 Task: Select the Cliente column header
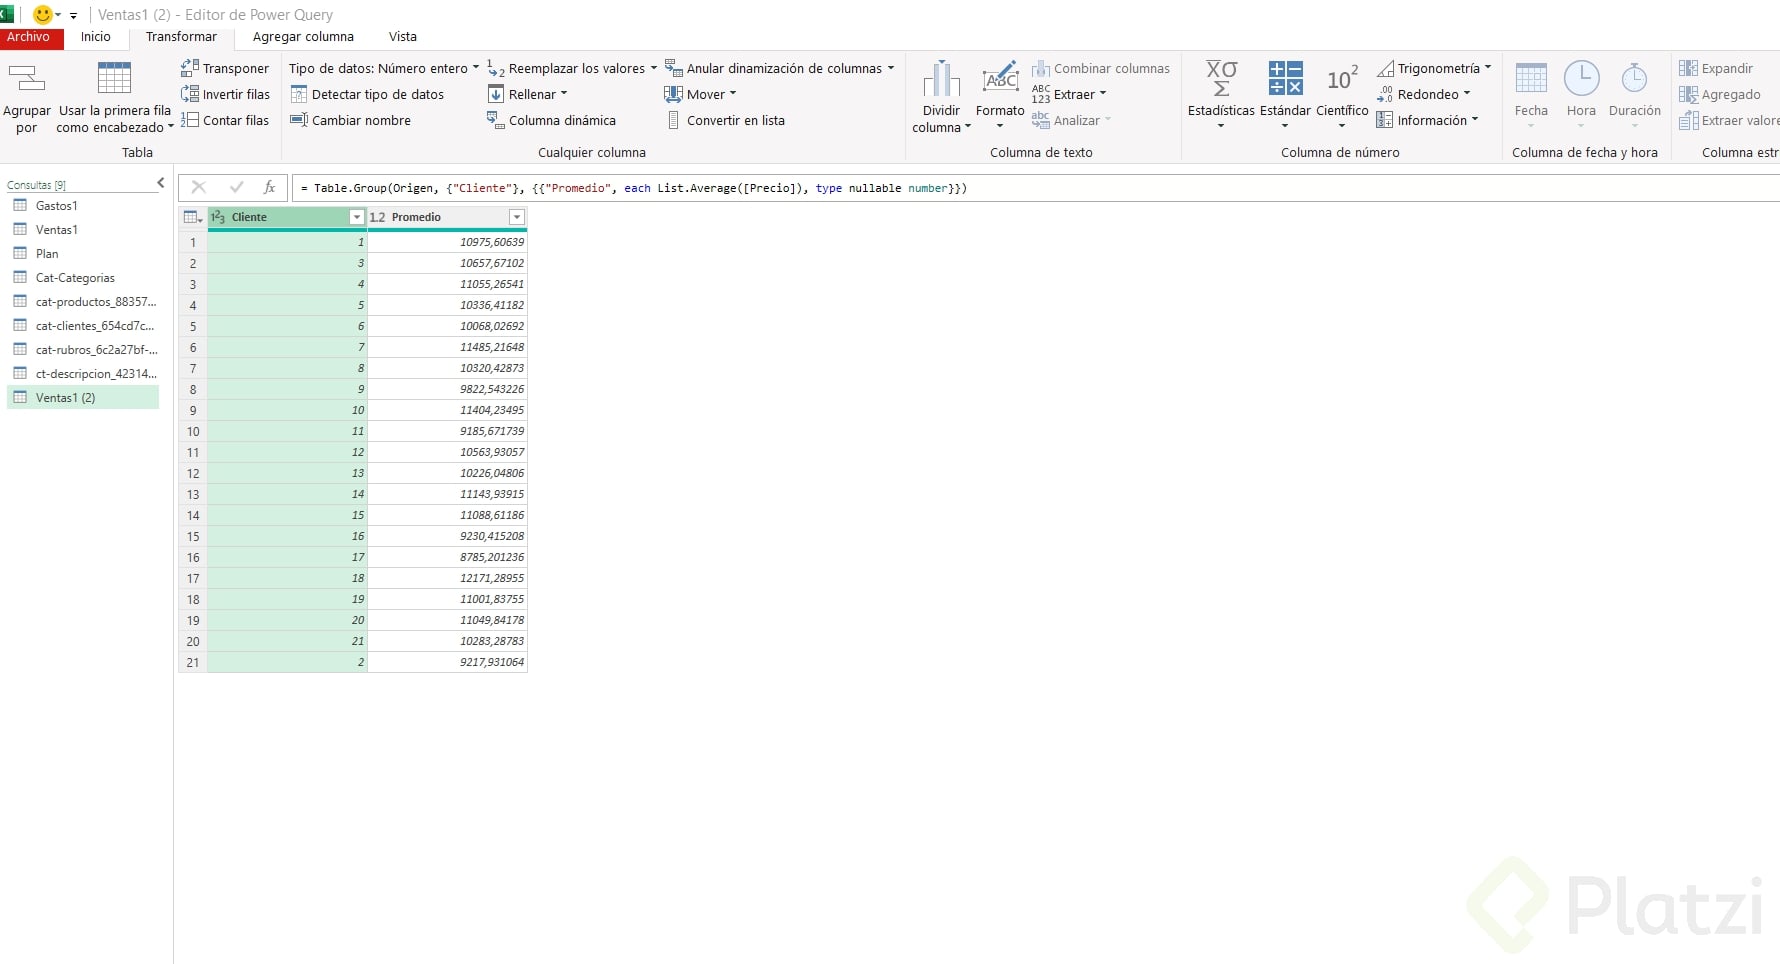pos(287,217)
